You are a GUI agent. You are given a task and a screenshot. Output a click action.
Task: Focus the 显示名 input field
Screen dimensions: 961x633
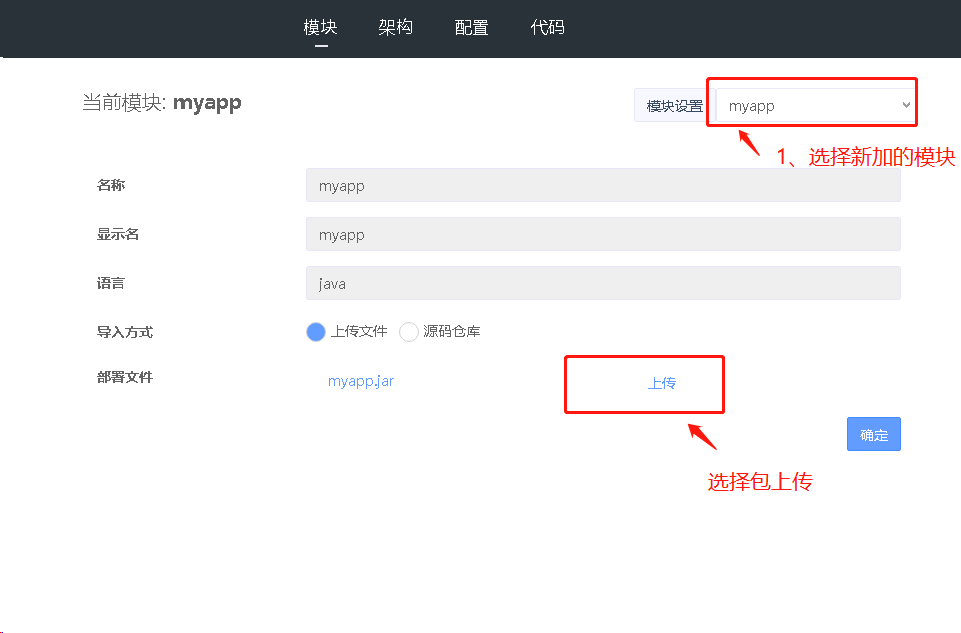point(602,235)
